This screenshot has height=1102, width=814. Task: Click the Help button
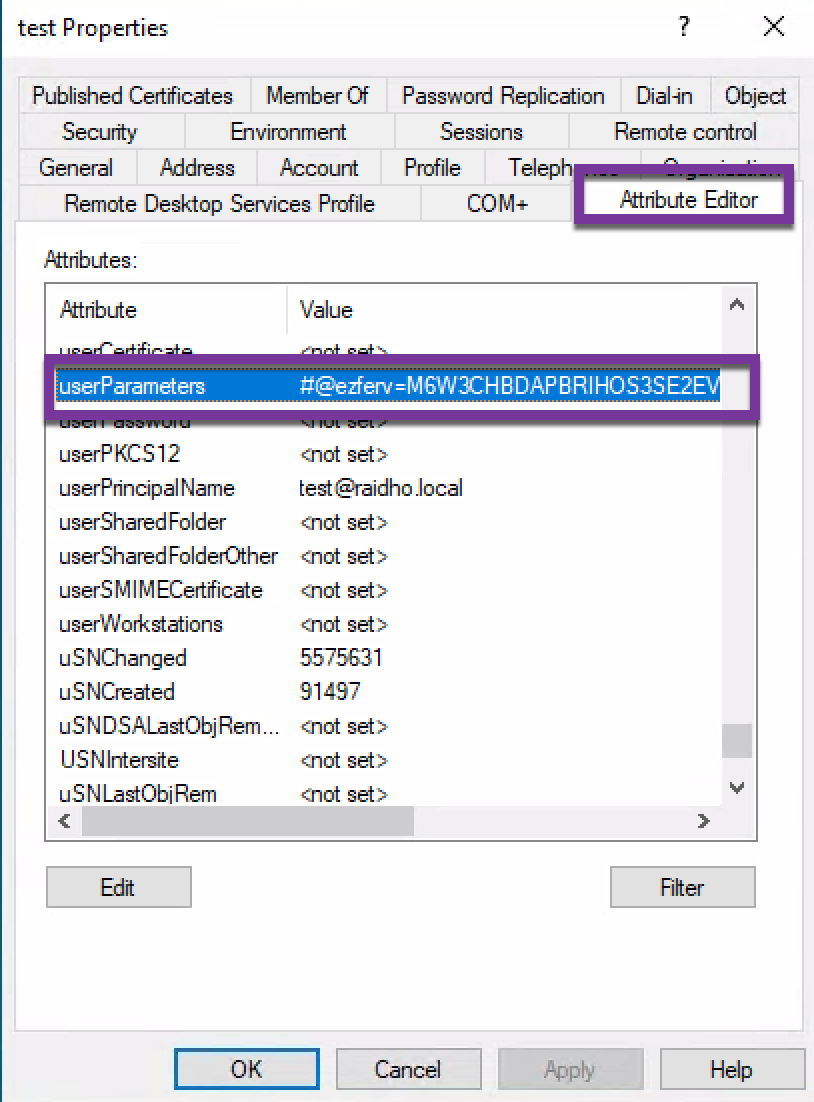732,1068
